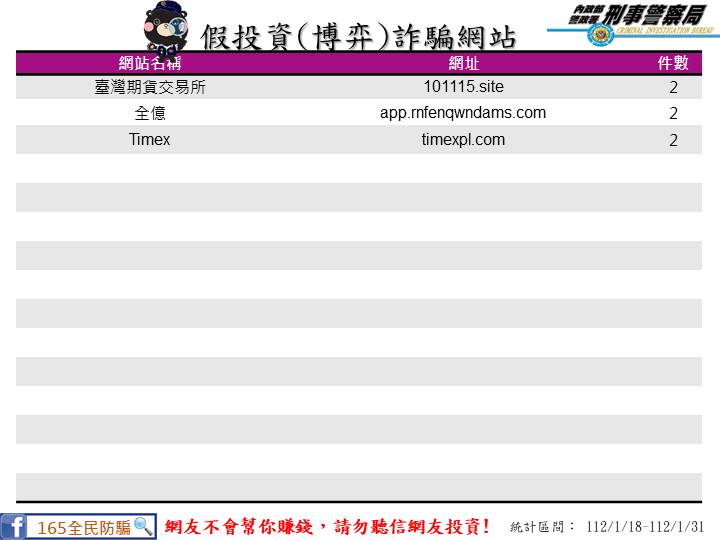Click the URL app.rnfenqwndams.com
The width and height of the screenshot is (720, 540).
(x=463, y=113)
